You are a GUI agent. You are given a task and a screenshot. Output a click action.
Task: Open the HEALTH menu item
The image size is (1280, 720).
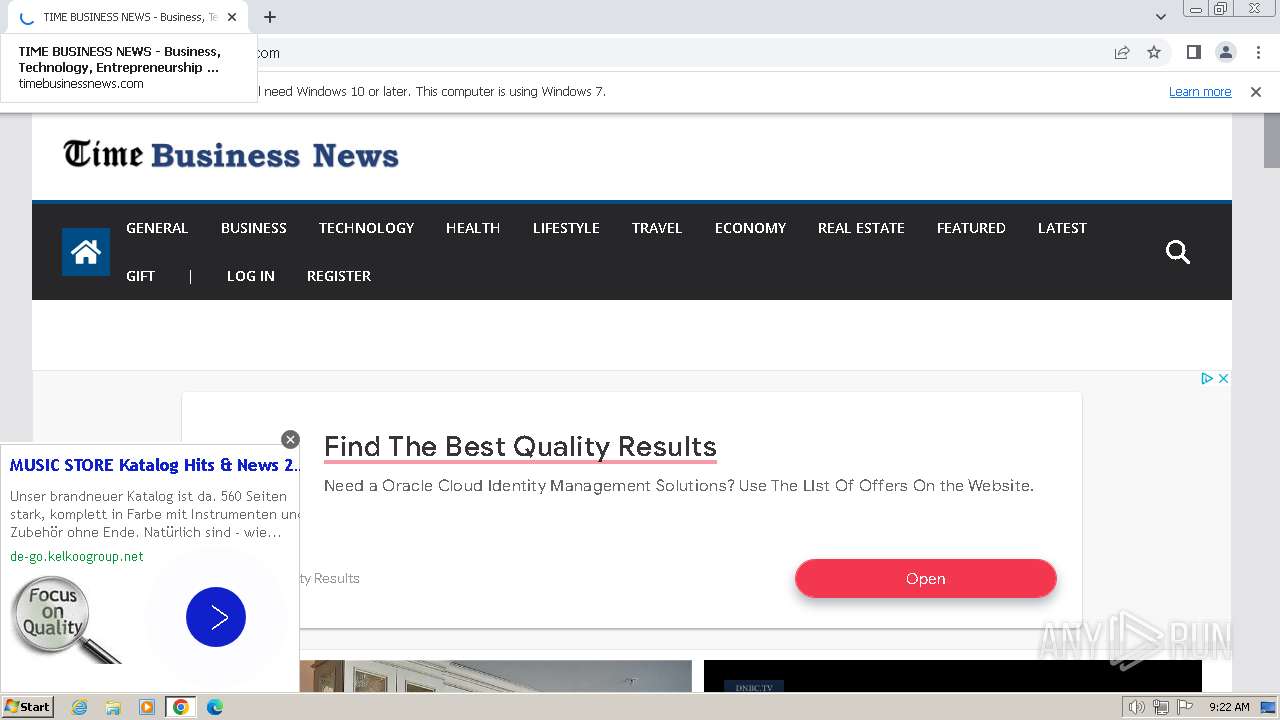(473, 228)
